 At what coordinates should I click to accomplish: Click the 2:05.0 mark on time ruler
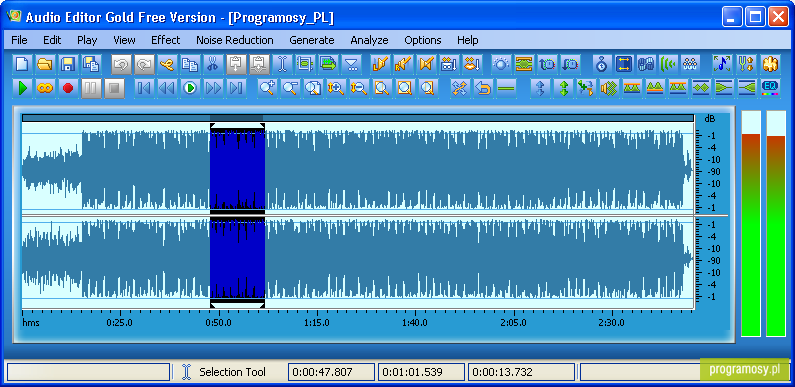click(x=513, y=323)
